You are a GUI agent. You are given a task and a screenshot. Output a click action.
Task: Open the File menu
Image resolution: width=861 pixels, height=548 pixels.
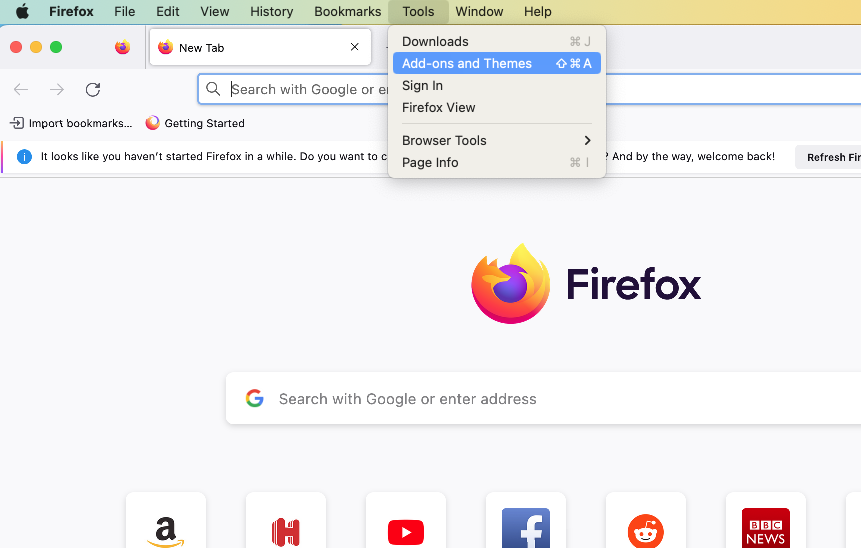125,12
